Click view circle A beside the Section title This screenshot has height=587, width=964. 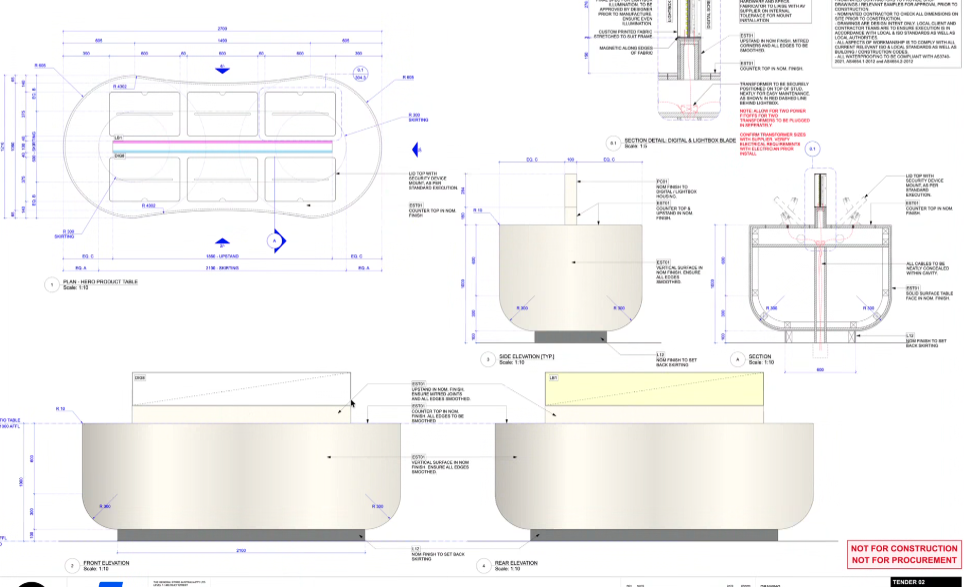click(x=738, y=358)
